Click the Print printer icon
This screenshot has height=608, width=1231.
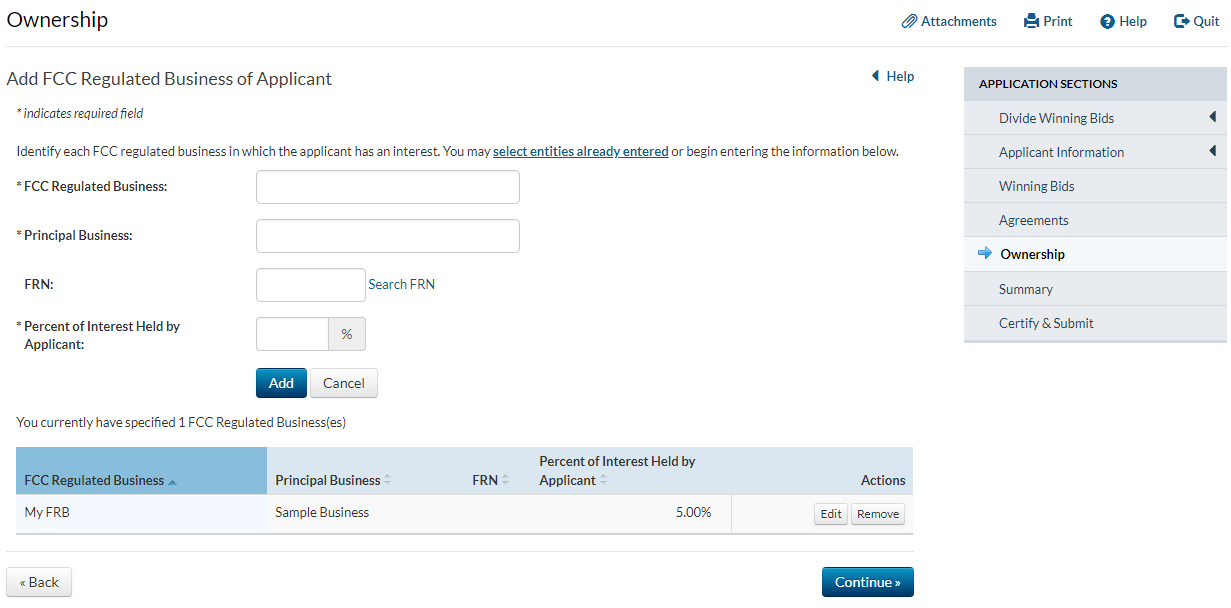coord(1032,21)
